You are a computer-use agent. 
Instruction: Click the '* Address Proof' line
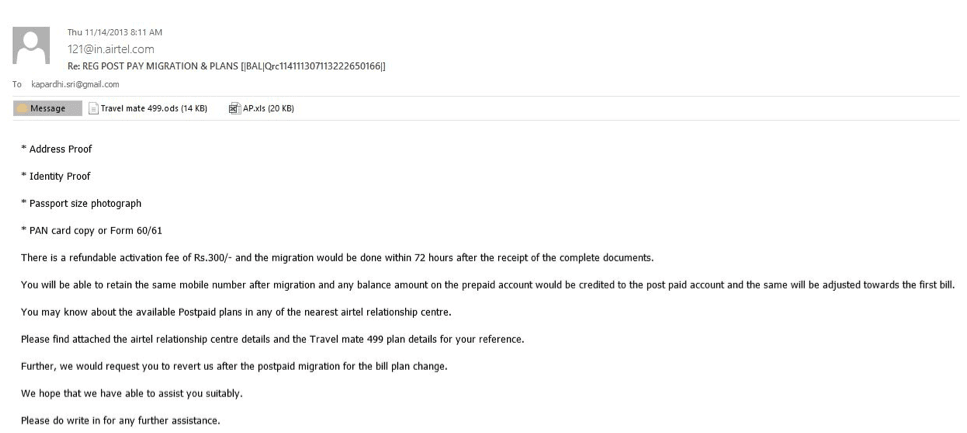(56, 149)
